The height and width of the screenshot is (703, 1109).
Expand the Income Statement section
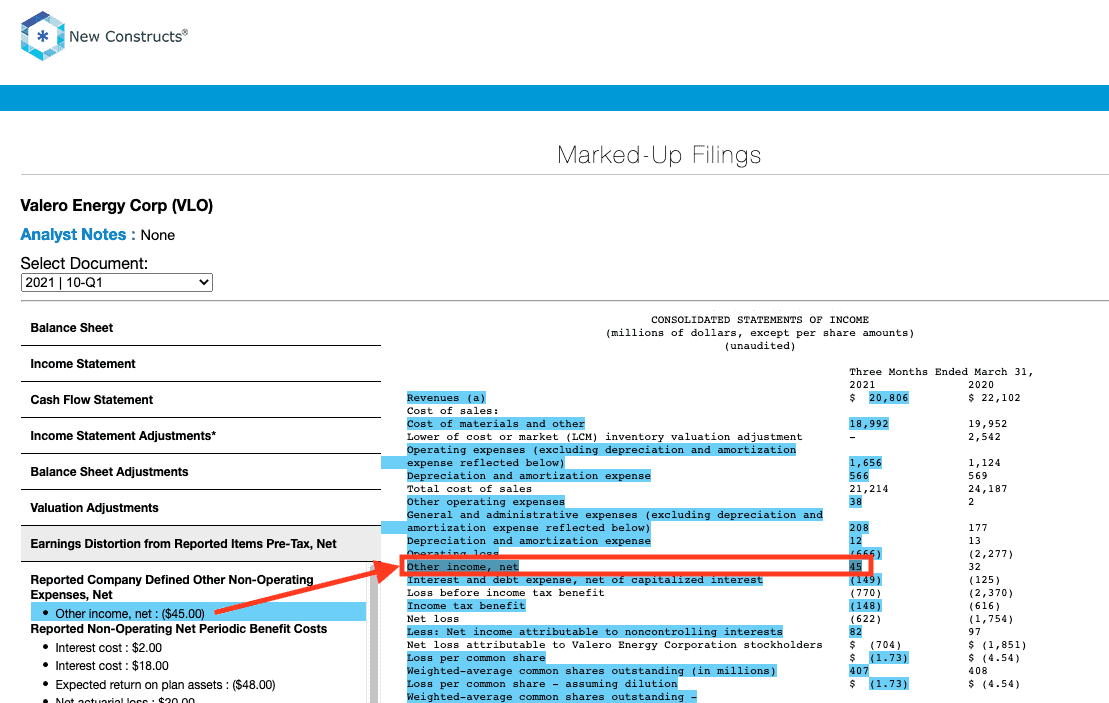201,364
